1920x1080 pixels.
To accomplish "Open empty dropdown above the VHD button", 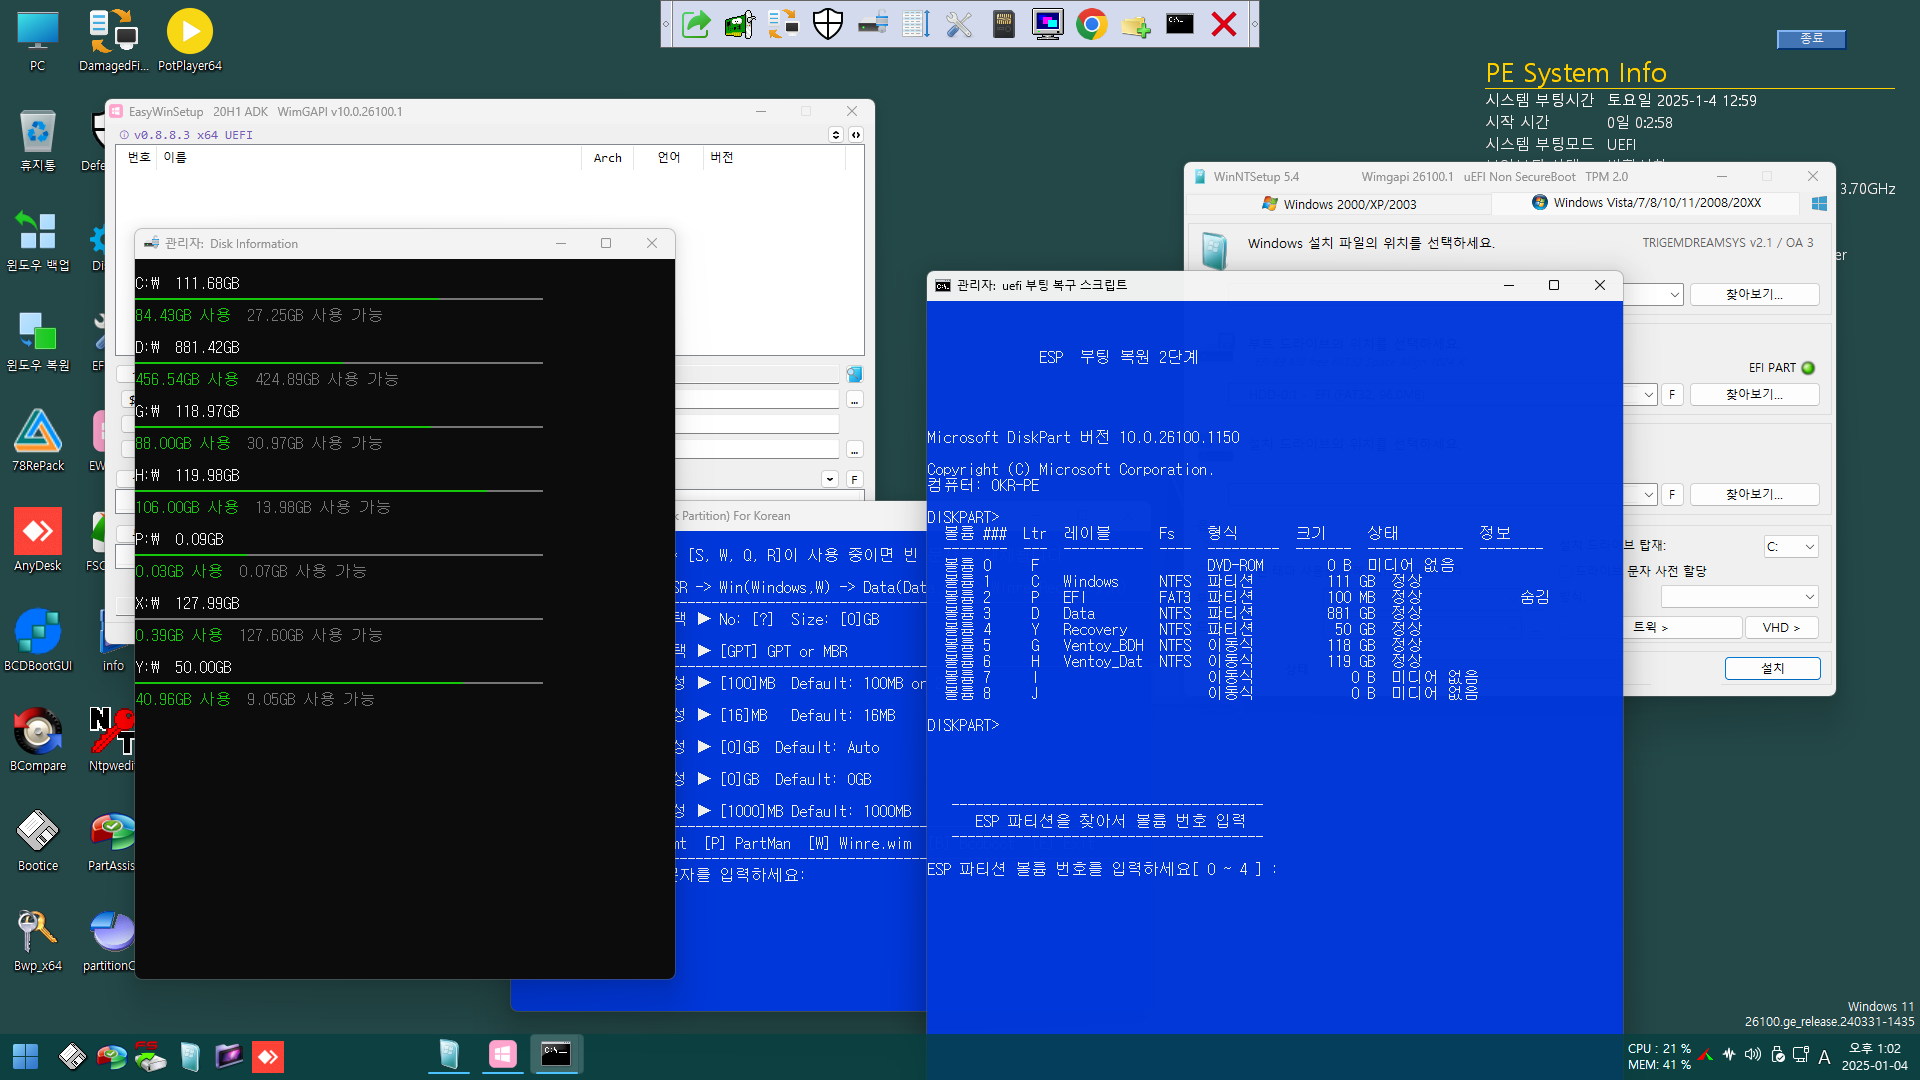I will 1739,597.
